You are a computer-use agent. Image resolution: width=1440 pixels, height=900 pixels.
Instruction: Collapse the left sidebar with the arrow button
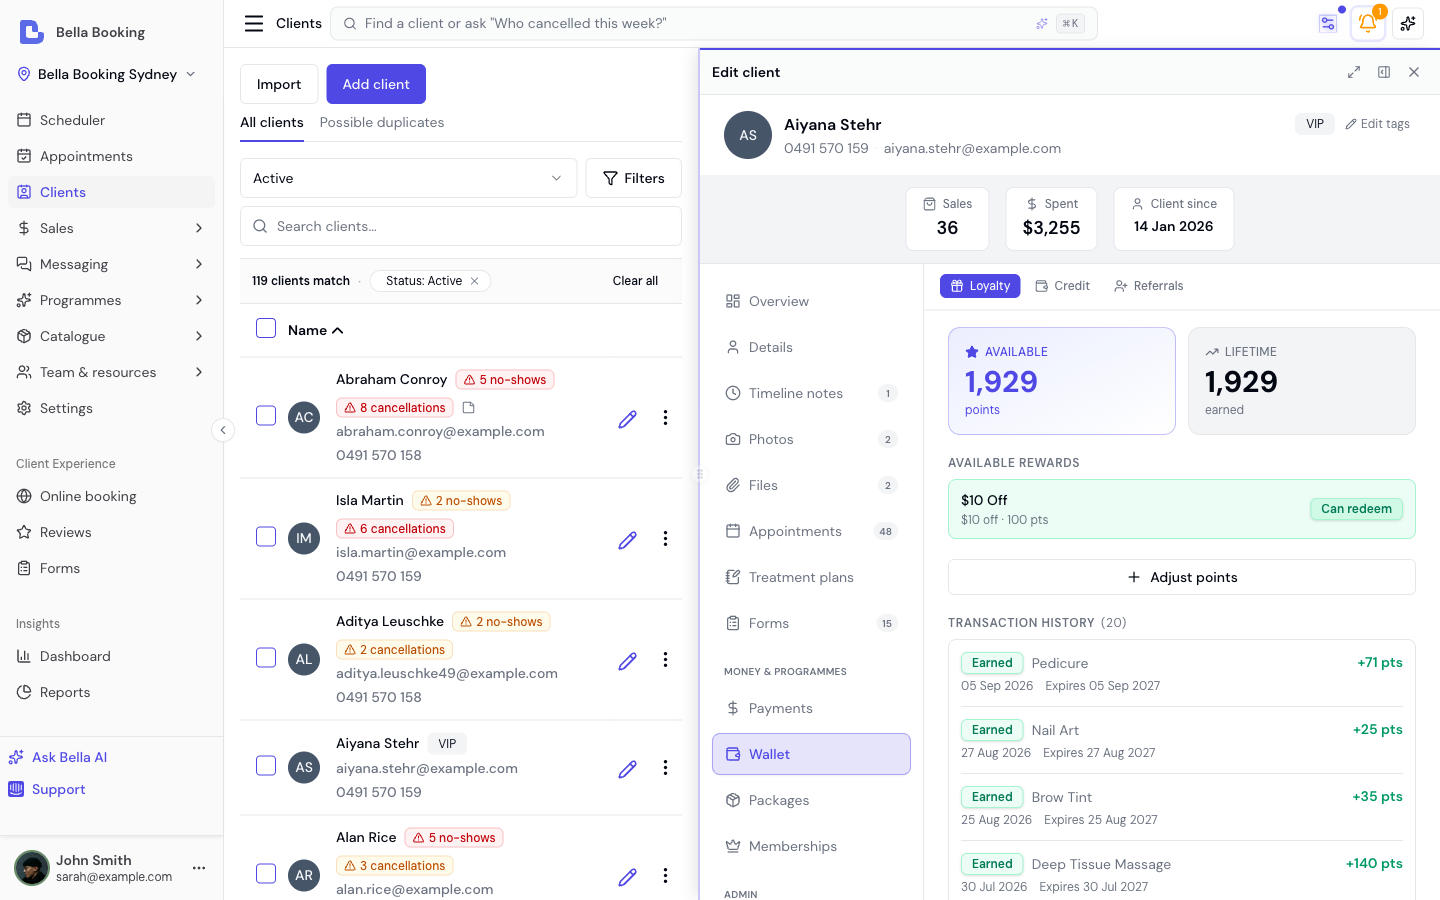coord(223,430)
